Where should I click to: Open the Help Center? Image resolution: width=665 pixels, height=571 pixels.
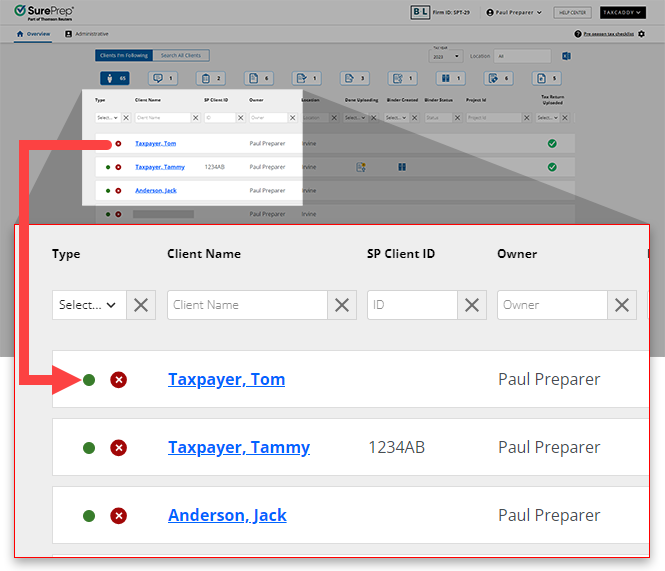[572, 12]
